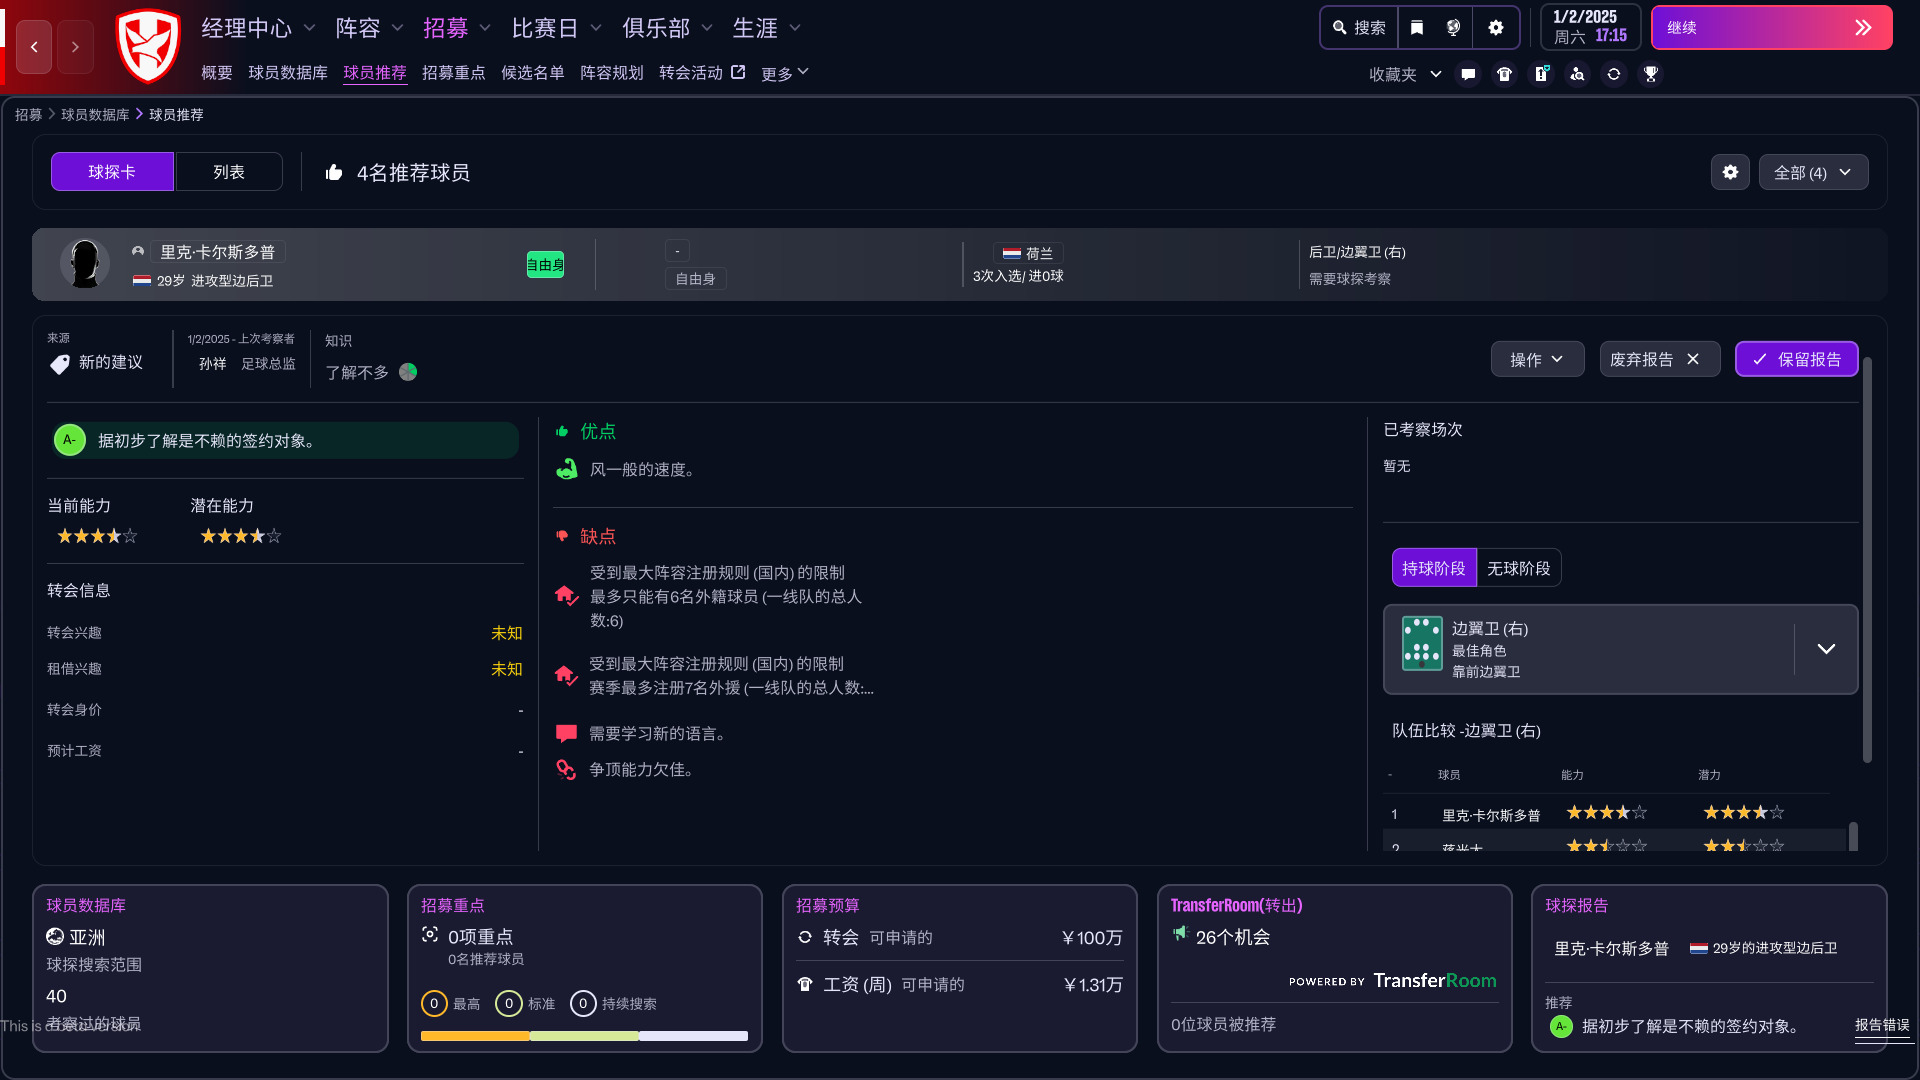The width and height of the screenshot is (1920, 1080).
Task: Open the scouting magnifier-person icon
Action: pos(1577,74)
